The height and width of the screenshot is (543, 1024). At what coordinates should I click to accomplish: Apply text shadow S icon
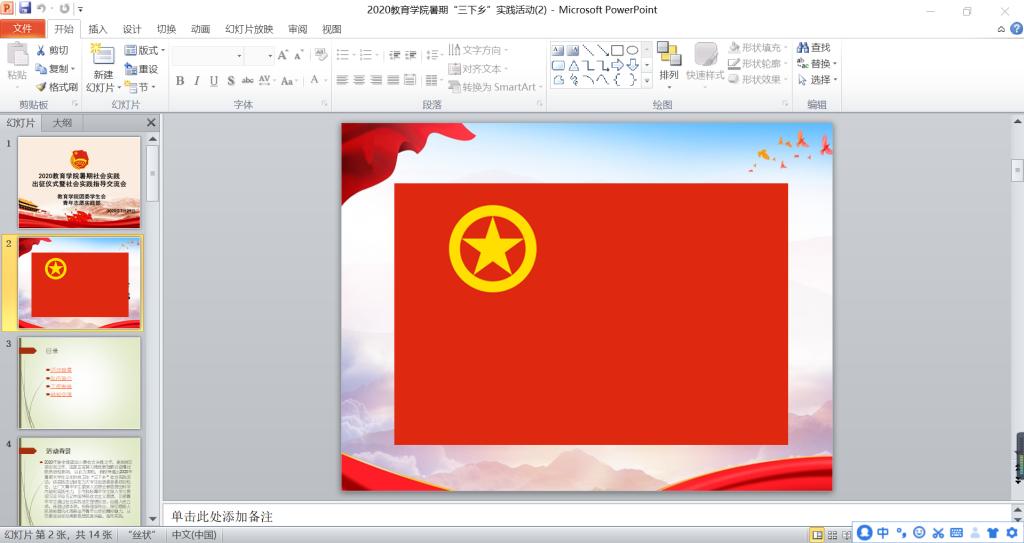(x=231, y=80)
